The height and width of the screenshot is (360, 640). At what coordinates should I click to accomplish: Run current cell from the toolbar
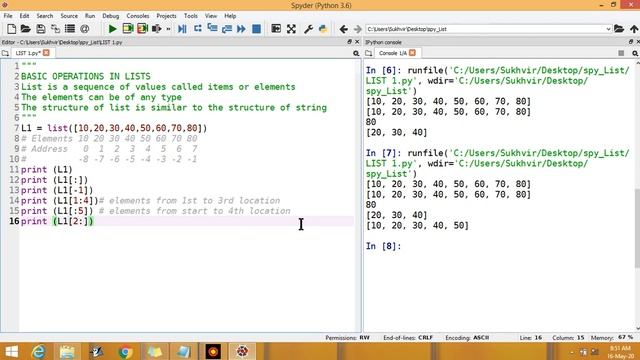(128, 29)
